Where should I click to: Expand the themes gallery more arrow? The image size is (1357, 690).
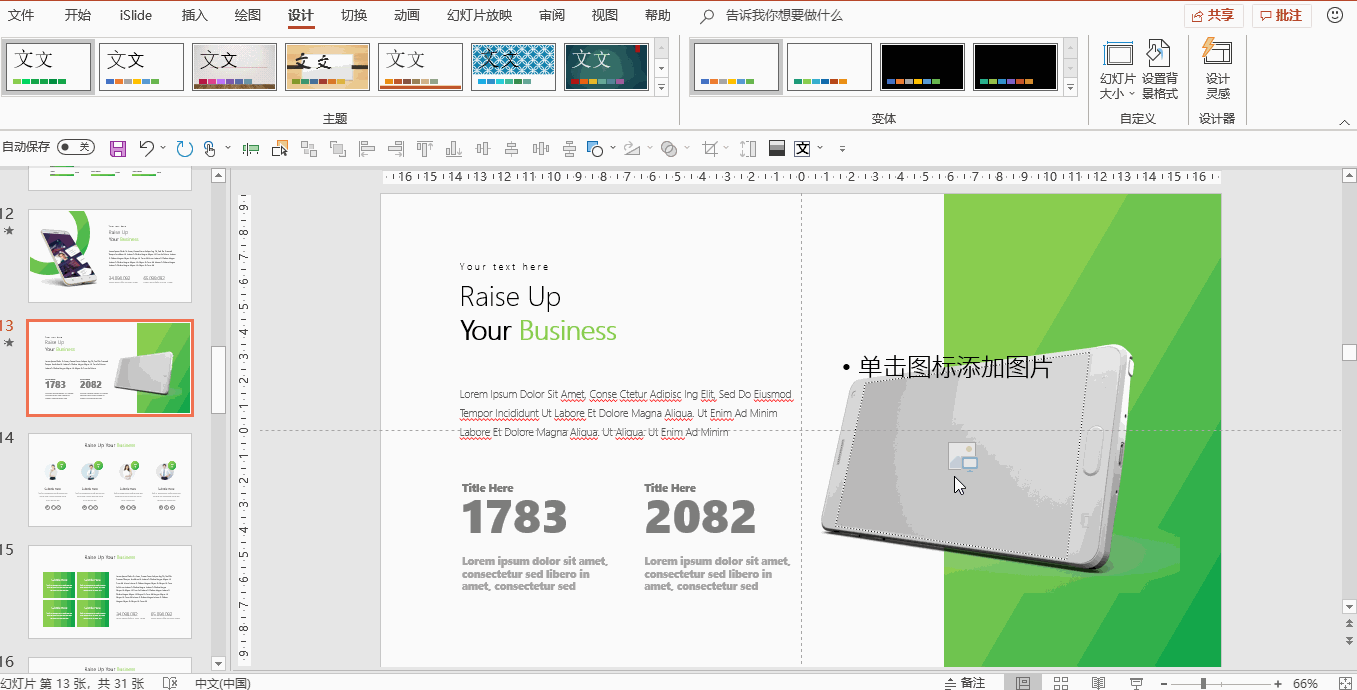point(661,88)
